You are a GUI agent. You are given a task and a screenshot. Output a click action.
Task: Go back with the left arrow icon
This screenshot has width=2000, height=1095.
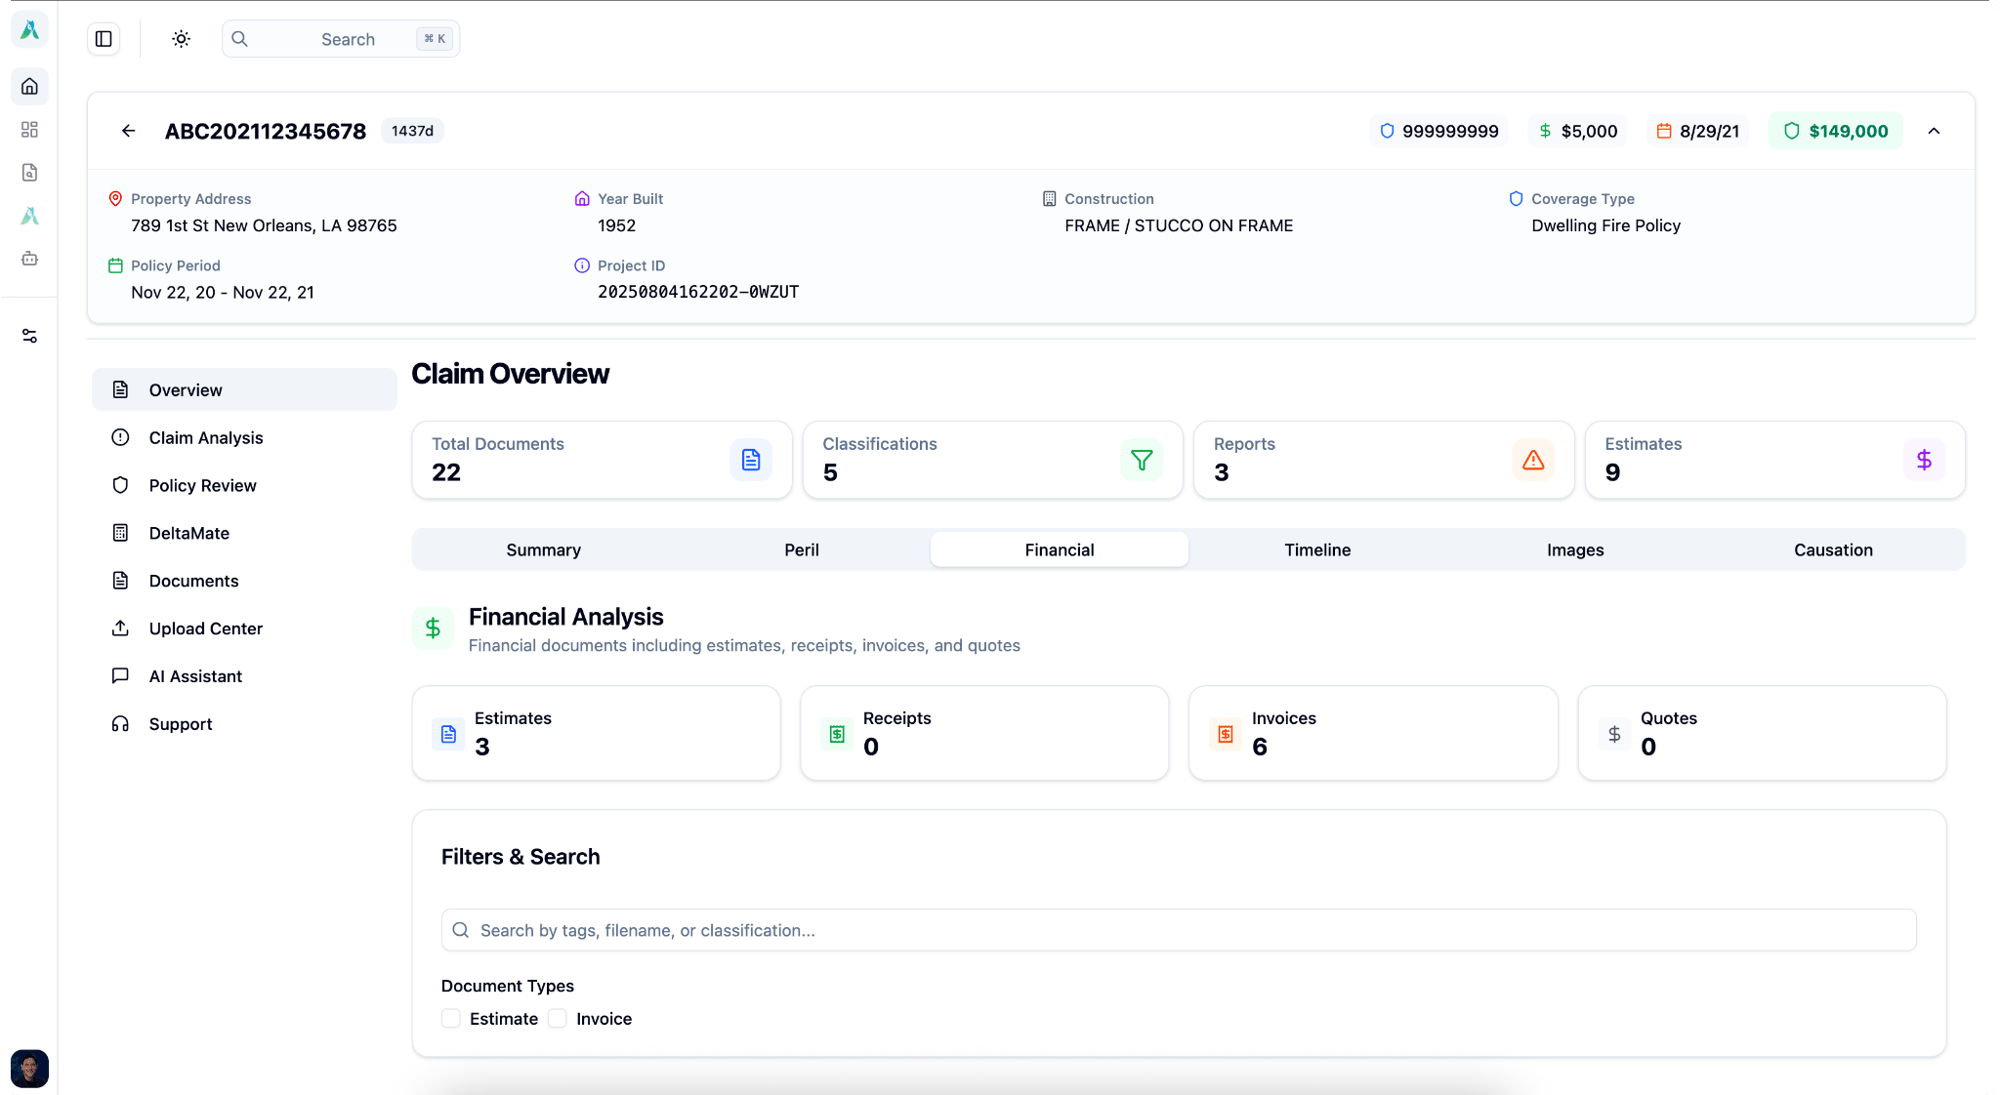(x=128, y=131)
